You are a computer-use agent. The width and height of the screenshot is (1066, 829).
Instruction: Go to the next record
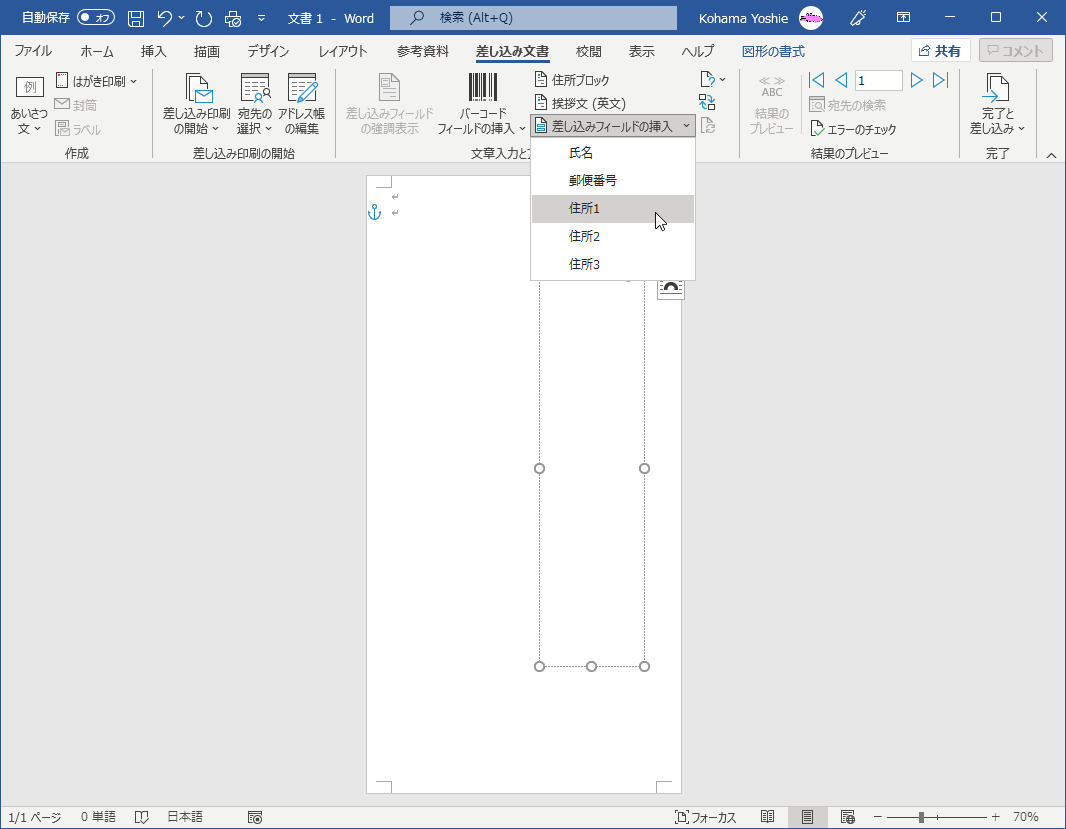tap(916, 80)
